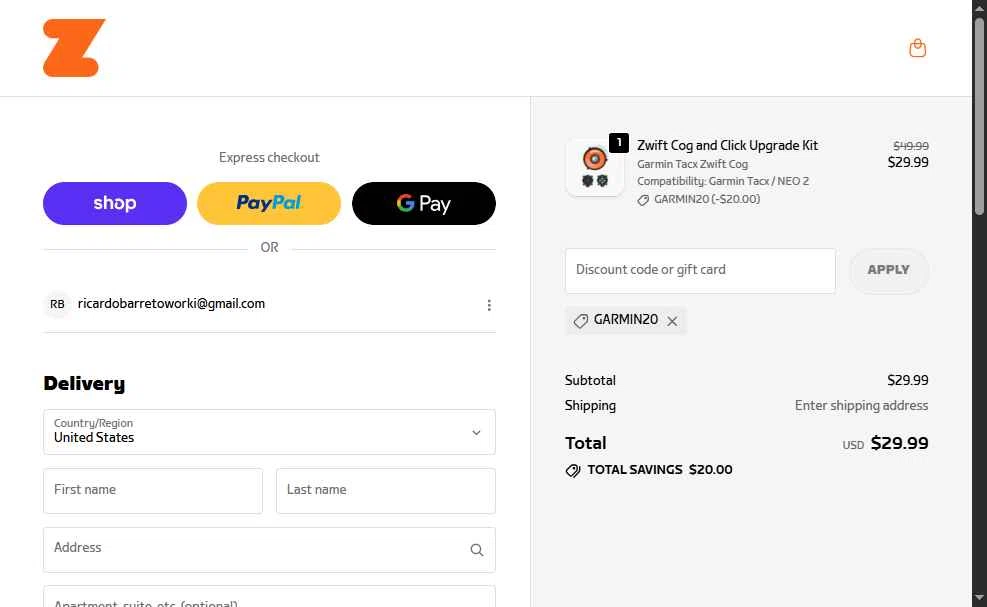Click the RB account avatar
Screen dimensions: 987x607
[58, 304]
